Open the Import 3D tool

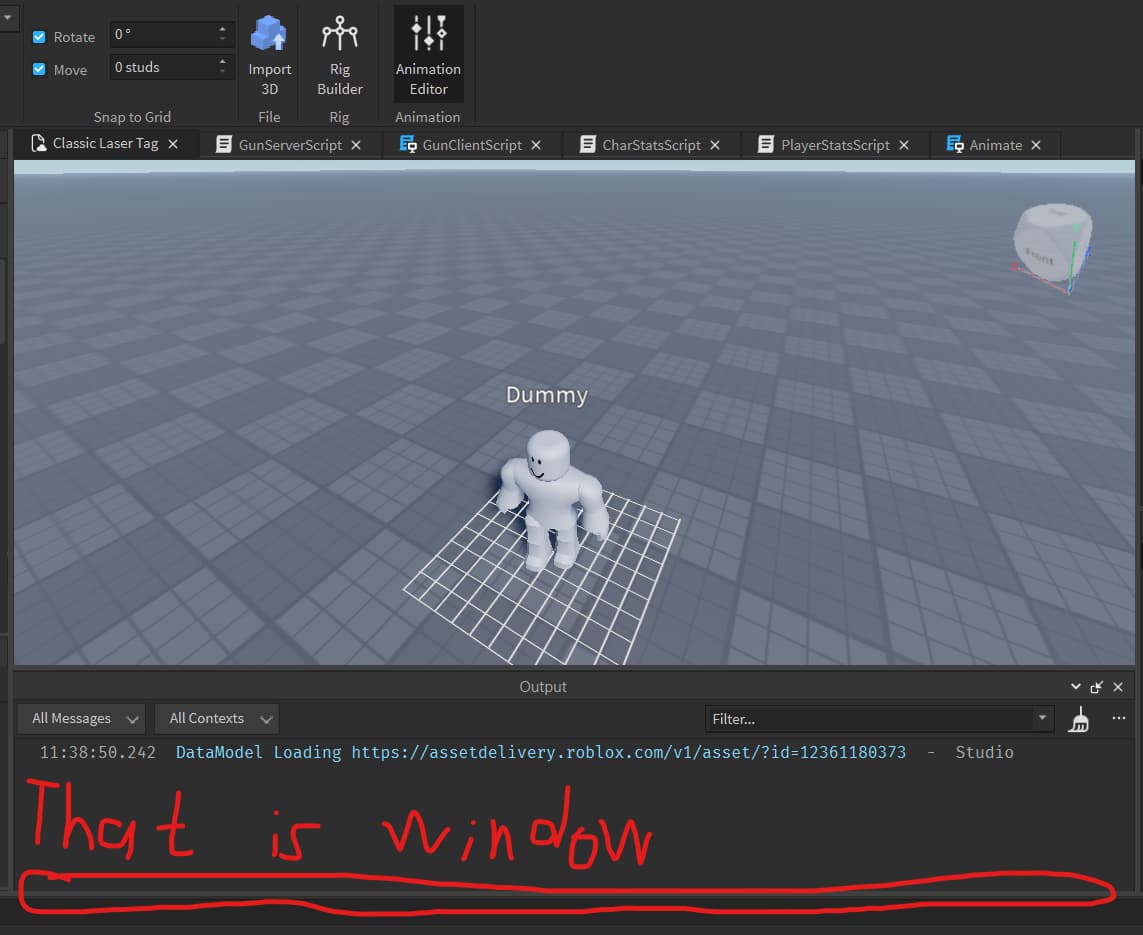point(269,57)
